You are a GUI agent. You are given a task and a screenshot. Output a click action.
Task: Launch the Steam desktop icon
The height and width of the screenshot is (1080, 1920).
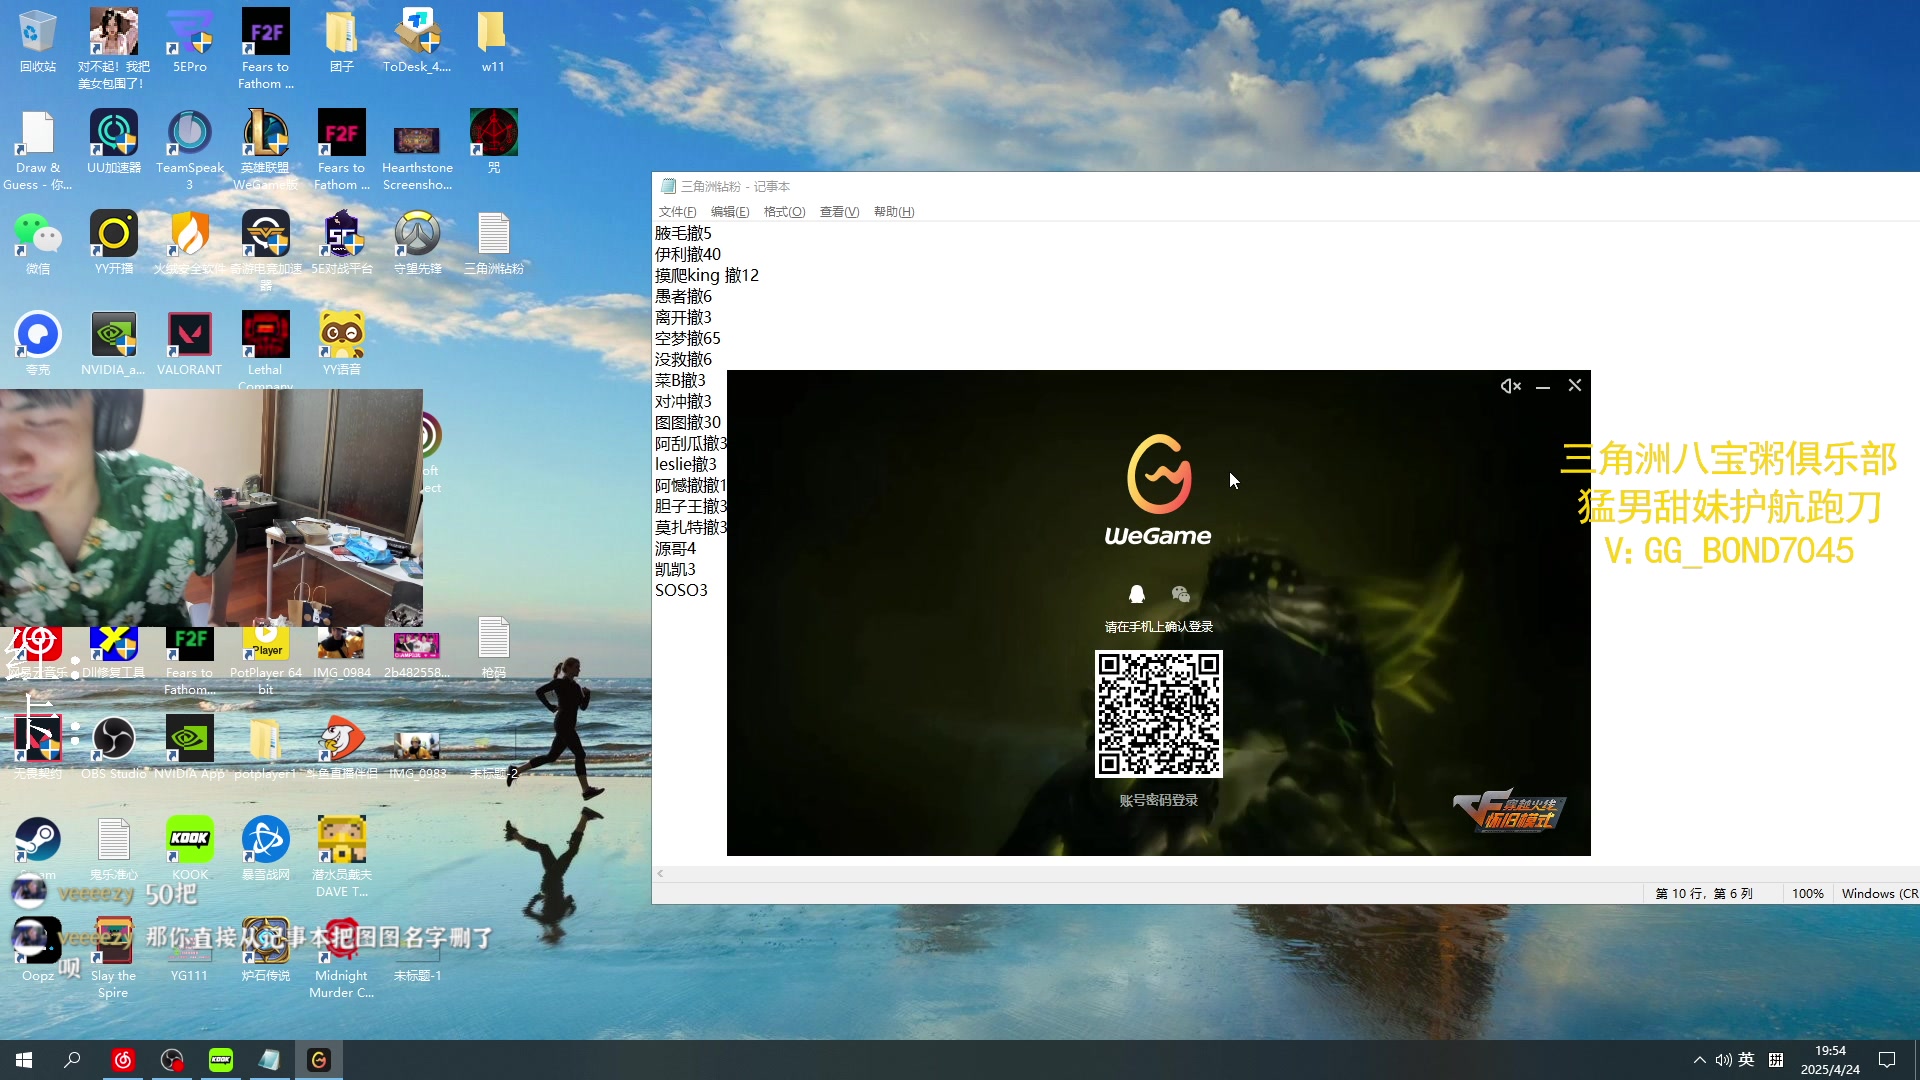pyautogui.click(x=38, y=849)
